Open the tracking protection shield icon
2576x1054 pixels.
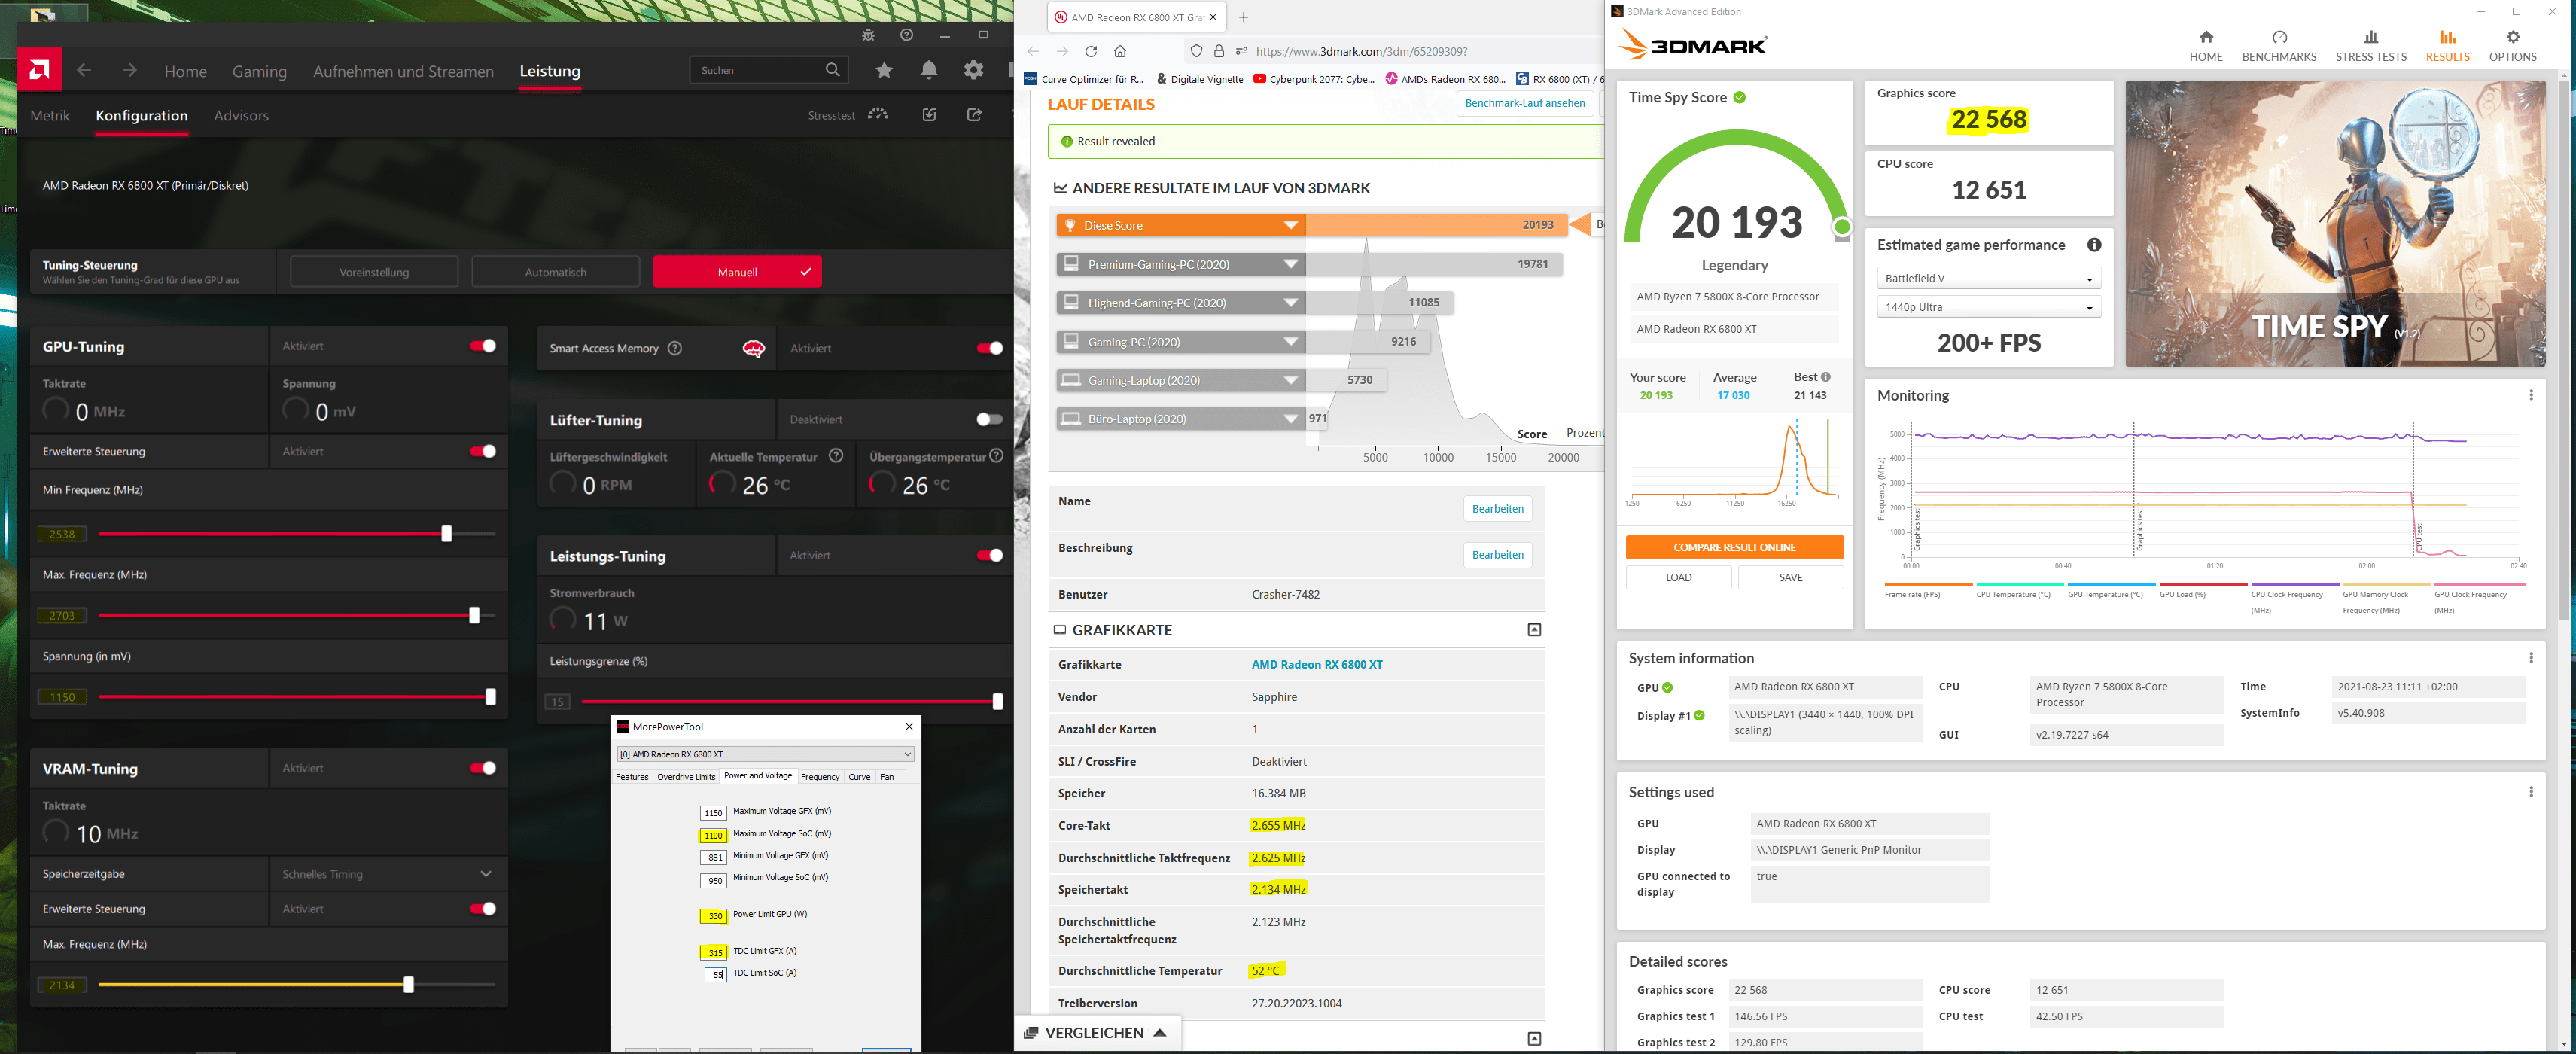coord(1196,51)
